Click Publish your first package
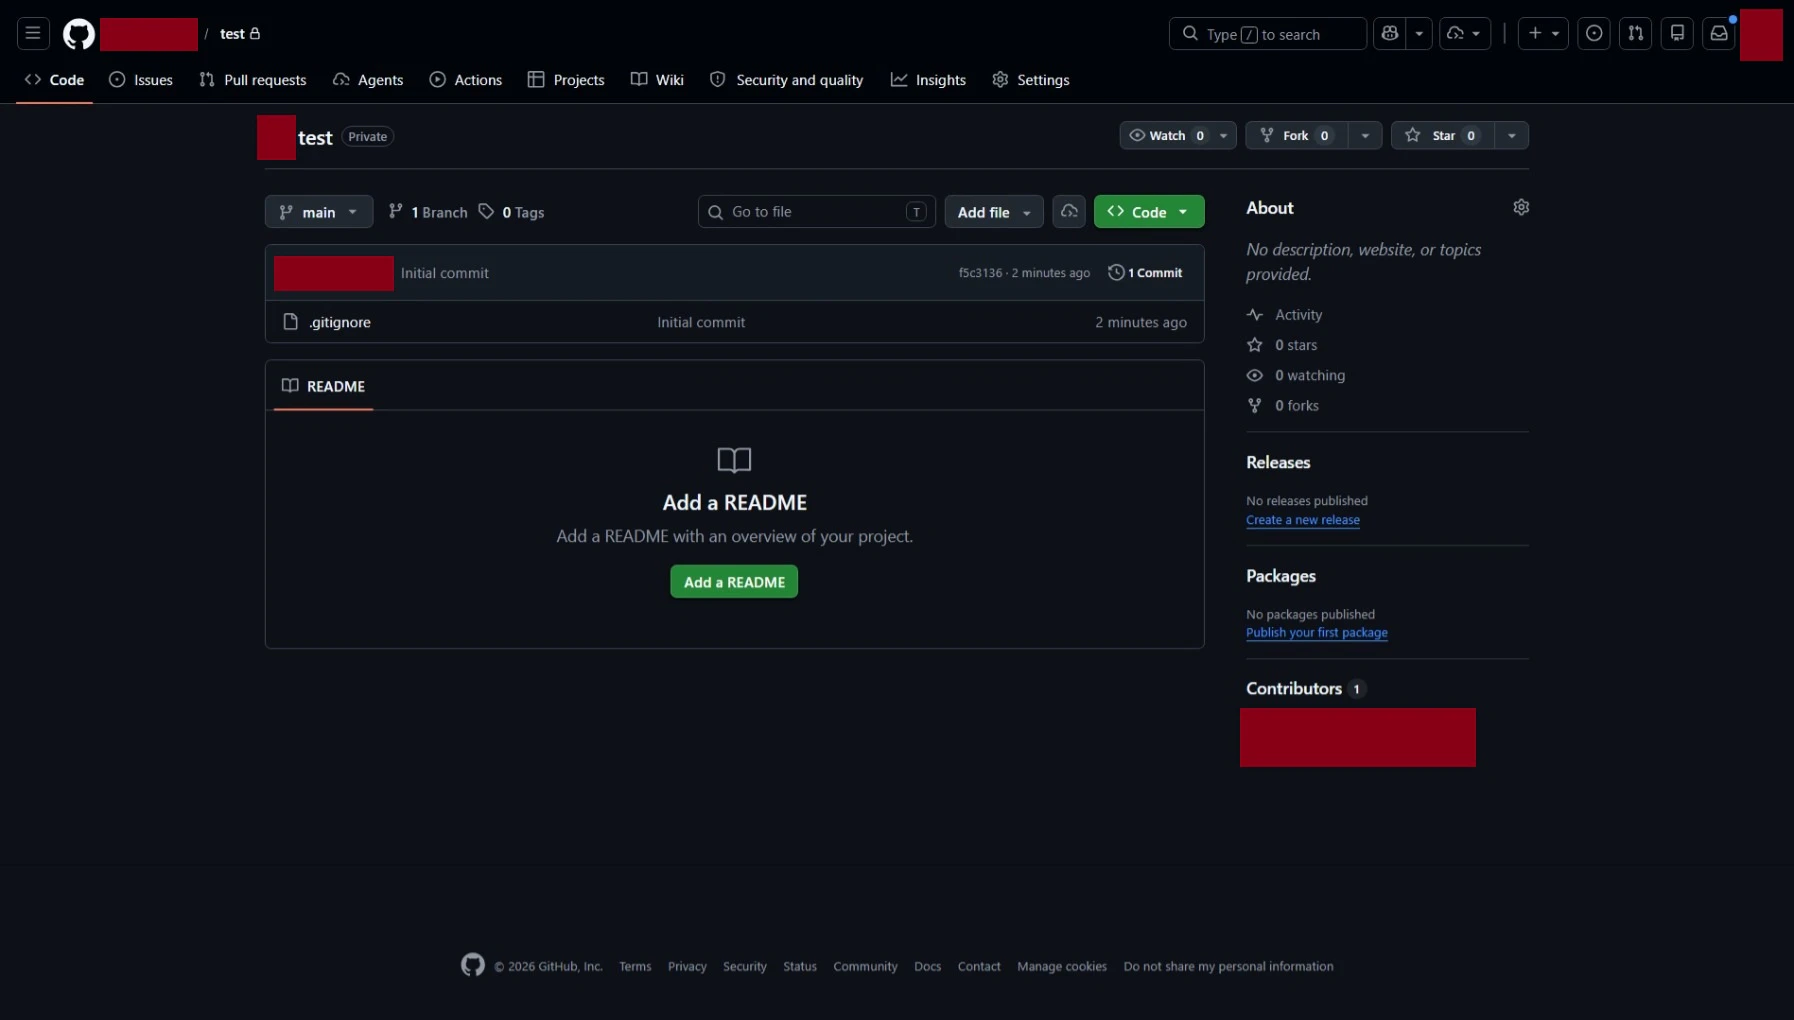Image resolution: width=1794 pixels, height=1020 pixels. (1317, 633)
